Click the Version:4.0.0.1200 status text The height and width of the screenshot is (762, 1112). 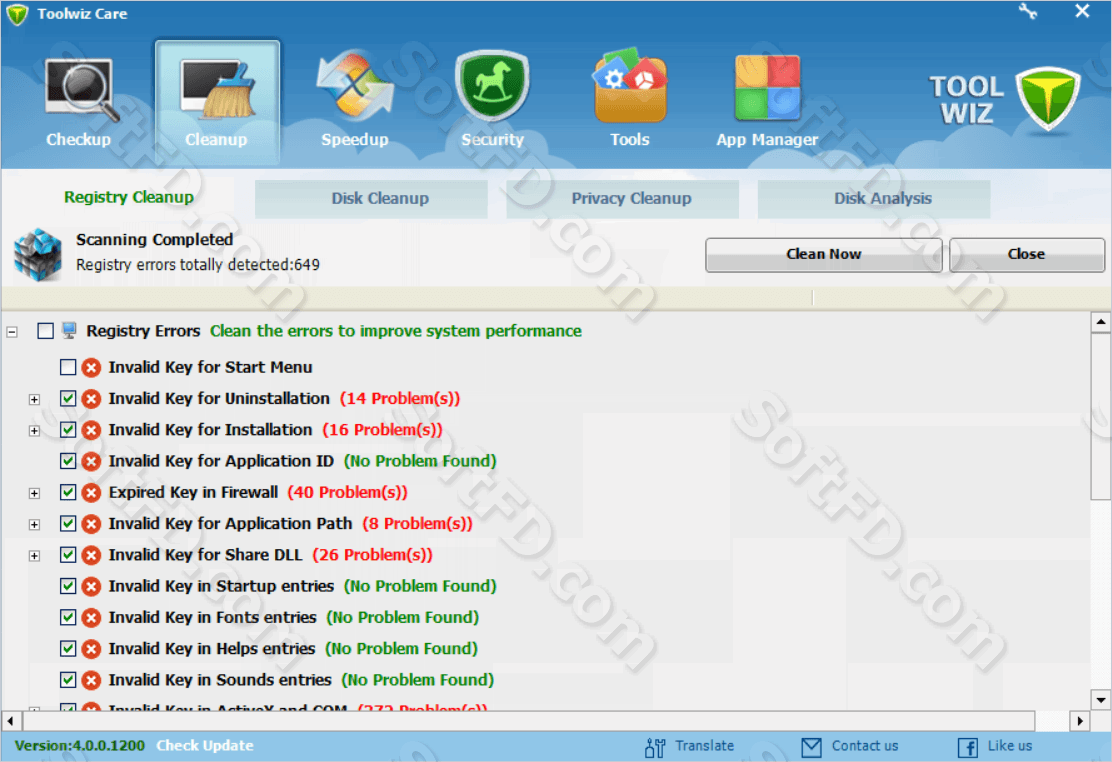(x=79, y=746)
